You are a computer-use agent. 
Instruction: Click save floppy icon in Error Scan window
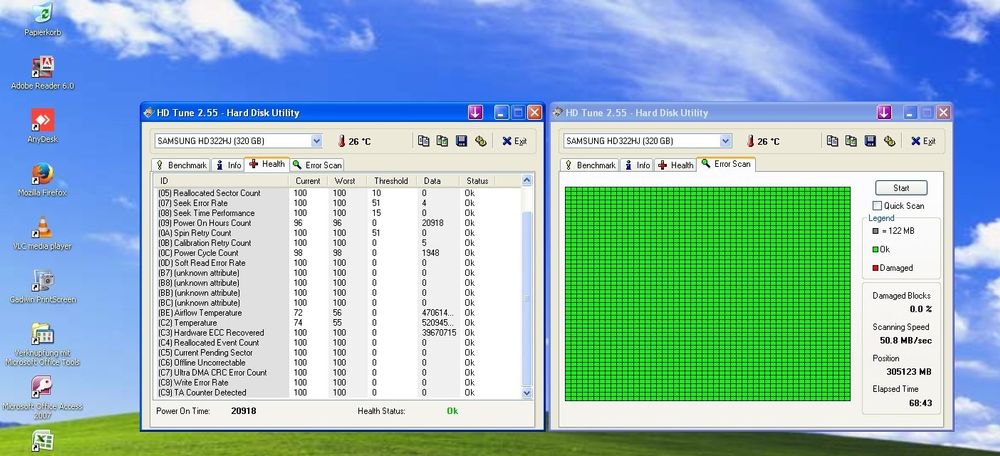point(870,142)
